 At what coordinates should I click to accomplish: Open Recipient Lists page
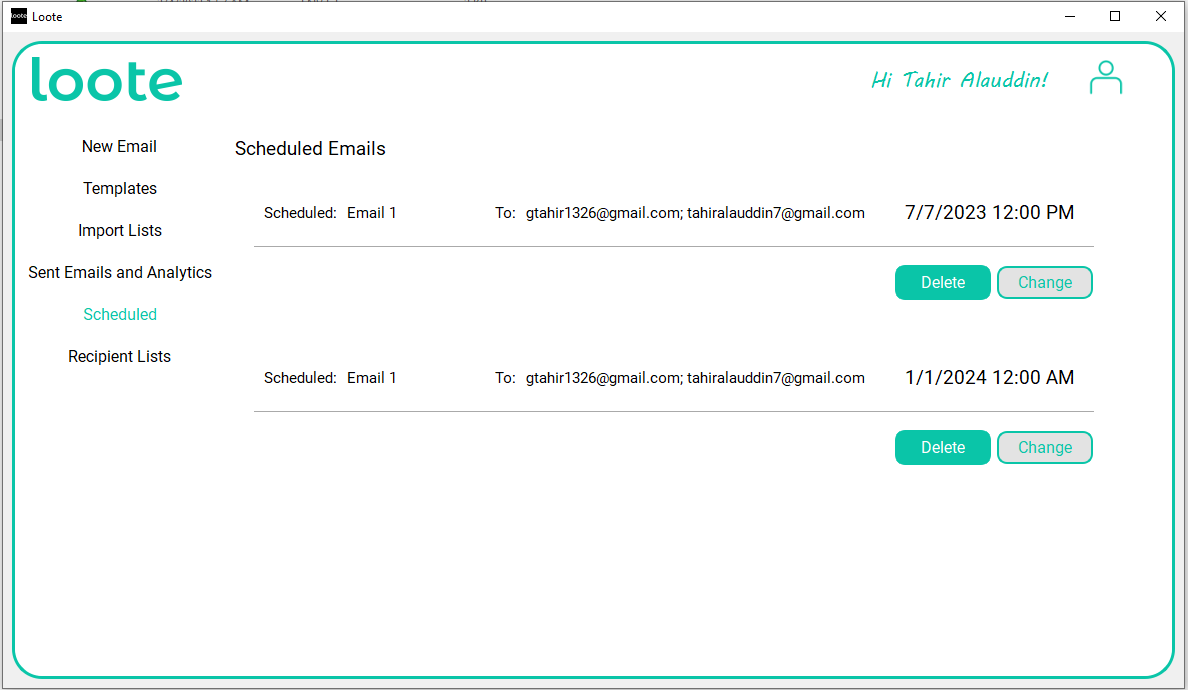click(x=119, y=357)
